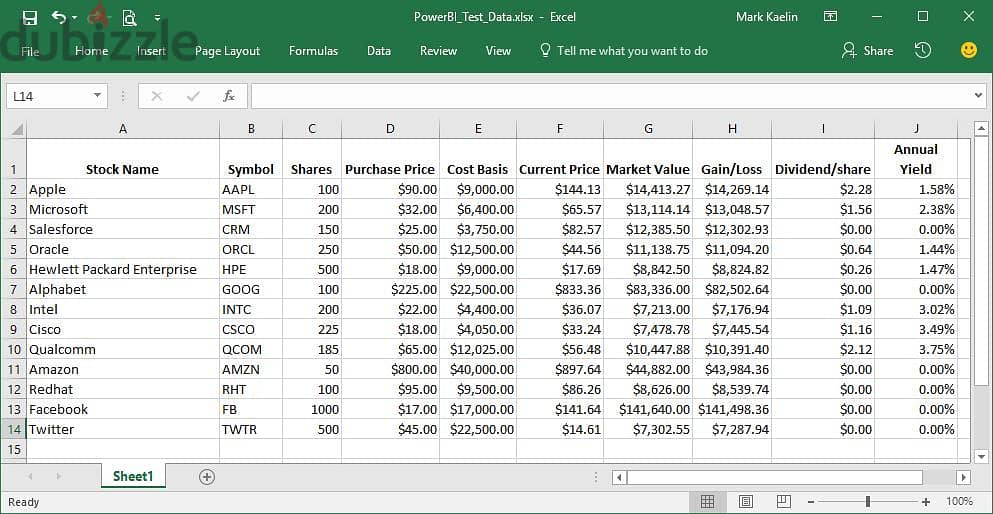Select the Gain/Loss header cell
The height and width of the screenshot is (514, 993).
pyautogui.click(x=732, y=159)
